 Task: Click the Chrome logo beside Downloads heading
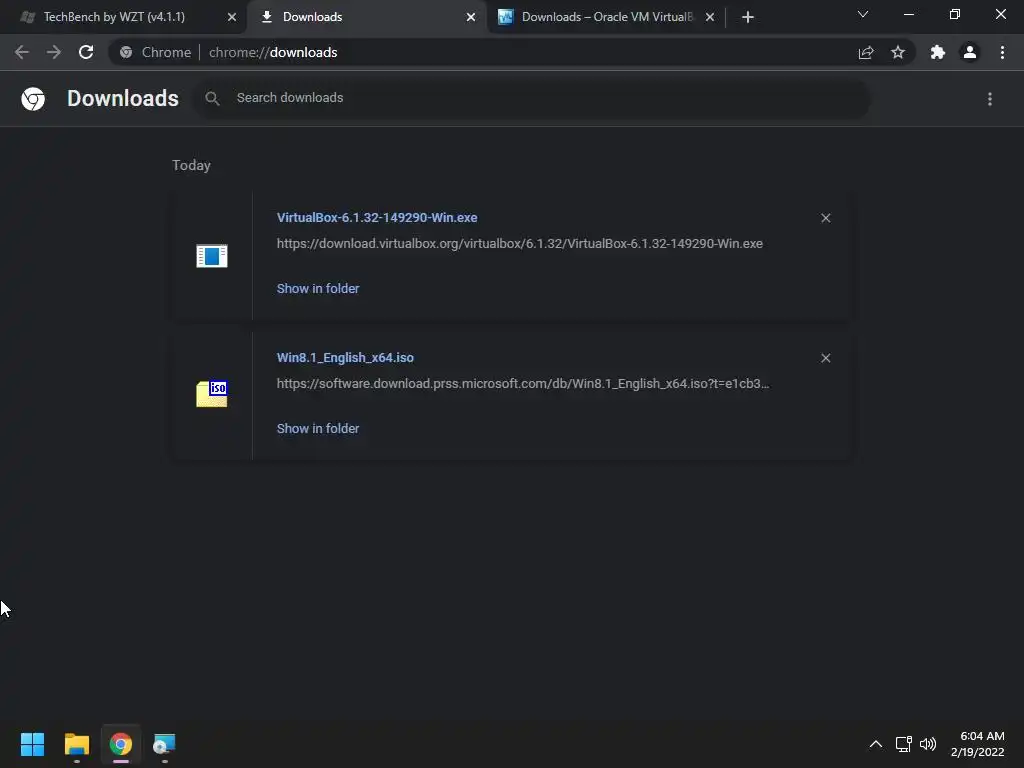33,99
